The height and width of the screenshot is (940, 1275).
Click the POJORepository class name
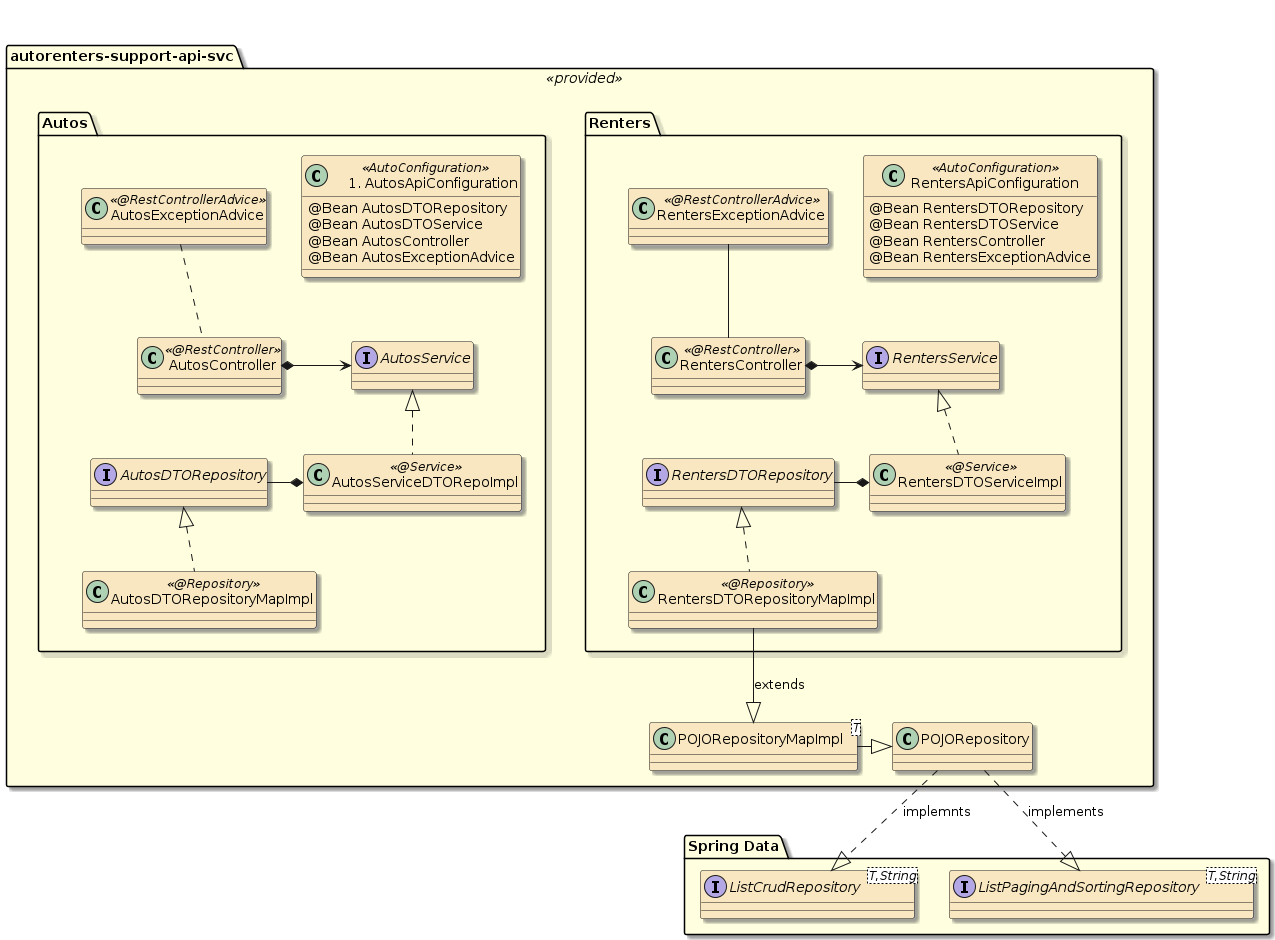(x=975, y=739)
